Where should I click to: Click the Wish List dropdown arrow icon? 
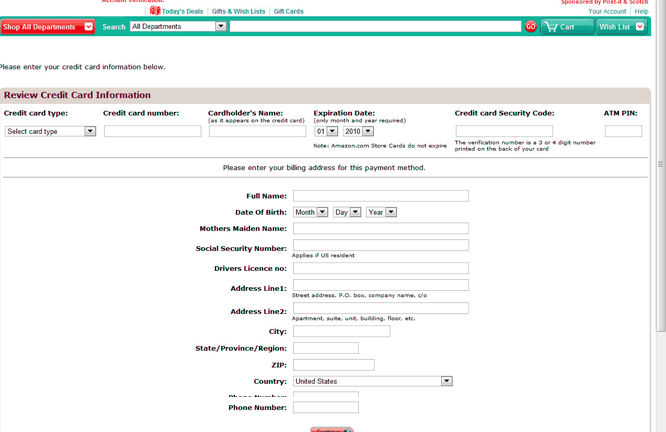coord(640,27)
